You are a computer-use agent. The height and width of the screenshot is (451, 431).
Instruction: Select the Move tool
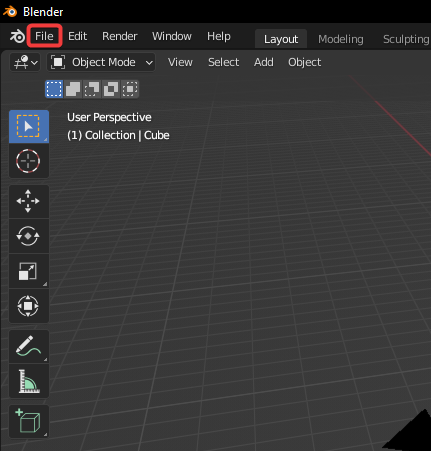tap(29, 201)
